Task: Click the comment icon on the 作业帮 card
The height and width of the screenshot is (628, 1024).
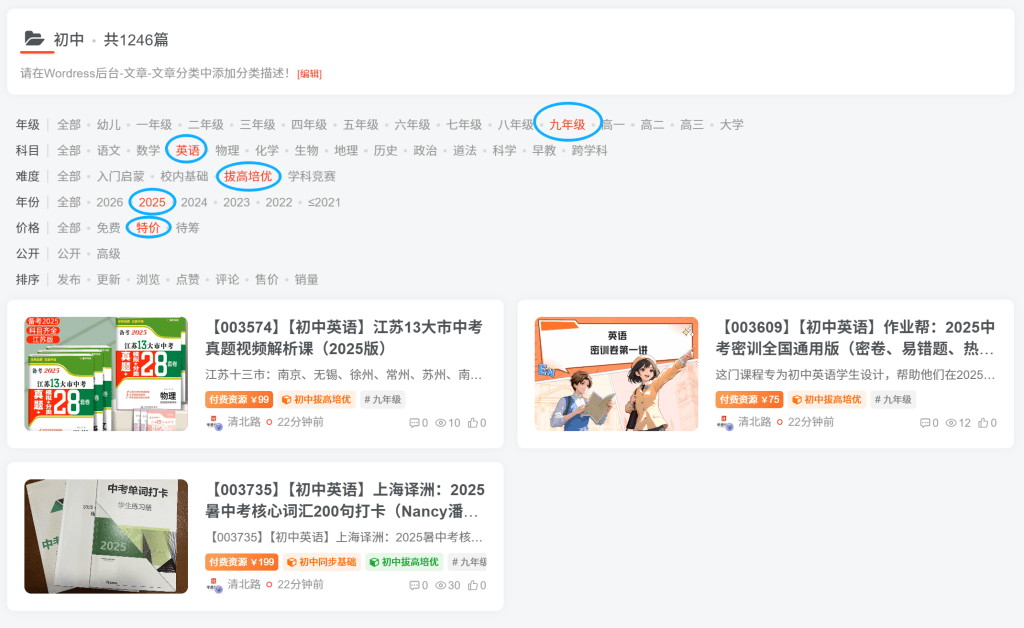Action: point(925,422)
